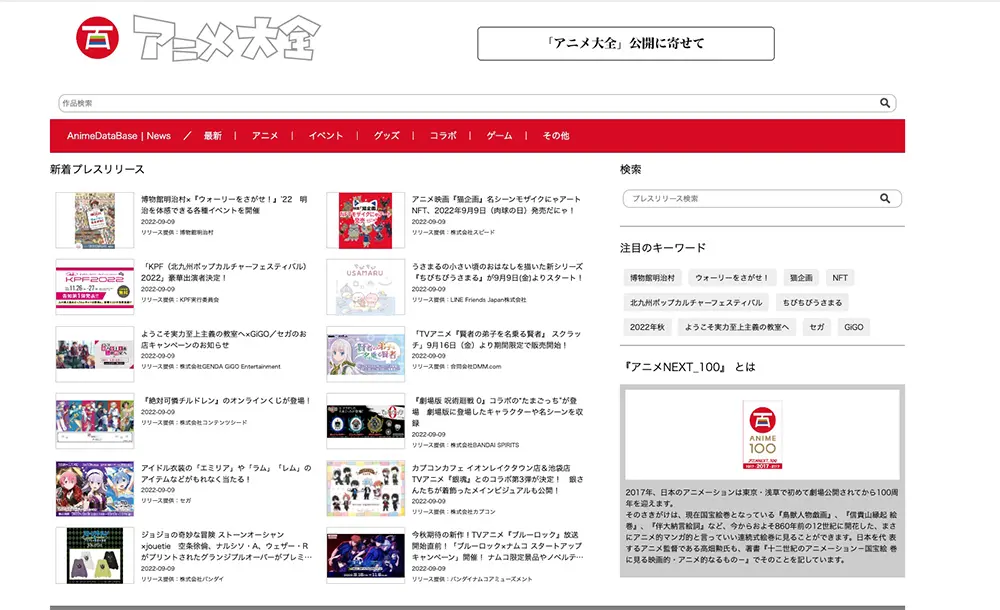The image size is (1000, 610).
Task: Open the 絶対可憐チルドレン lottery thumbnail
Action: click(94, 421)
